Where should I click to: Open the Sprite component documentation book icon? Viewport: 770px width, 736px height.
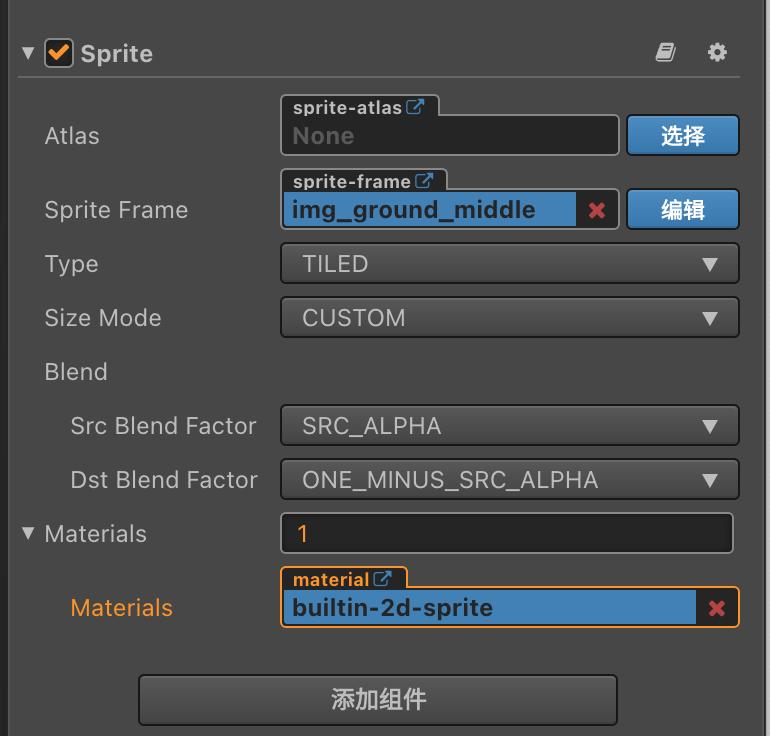(666, 53)
